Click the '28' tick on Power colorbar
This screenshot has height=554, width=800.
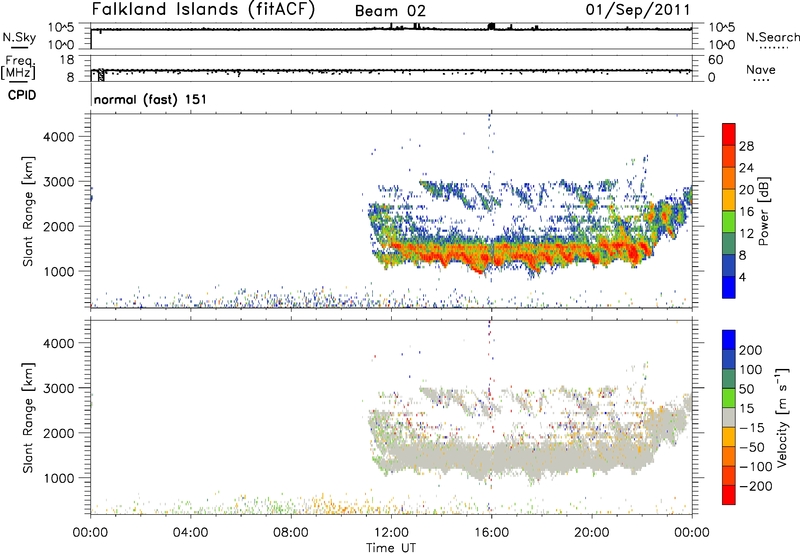(746, 146)
